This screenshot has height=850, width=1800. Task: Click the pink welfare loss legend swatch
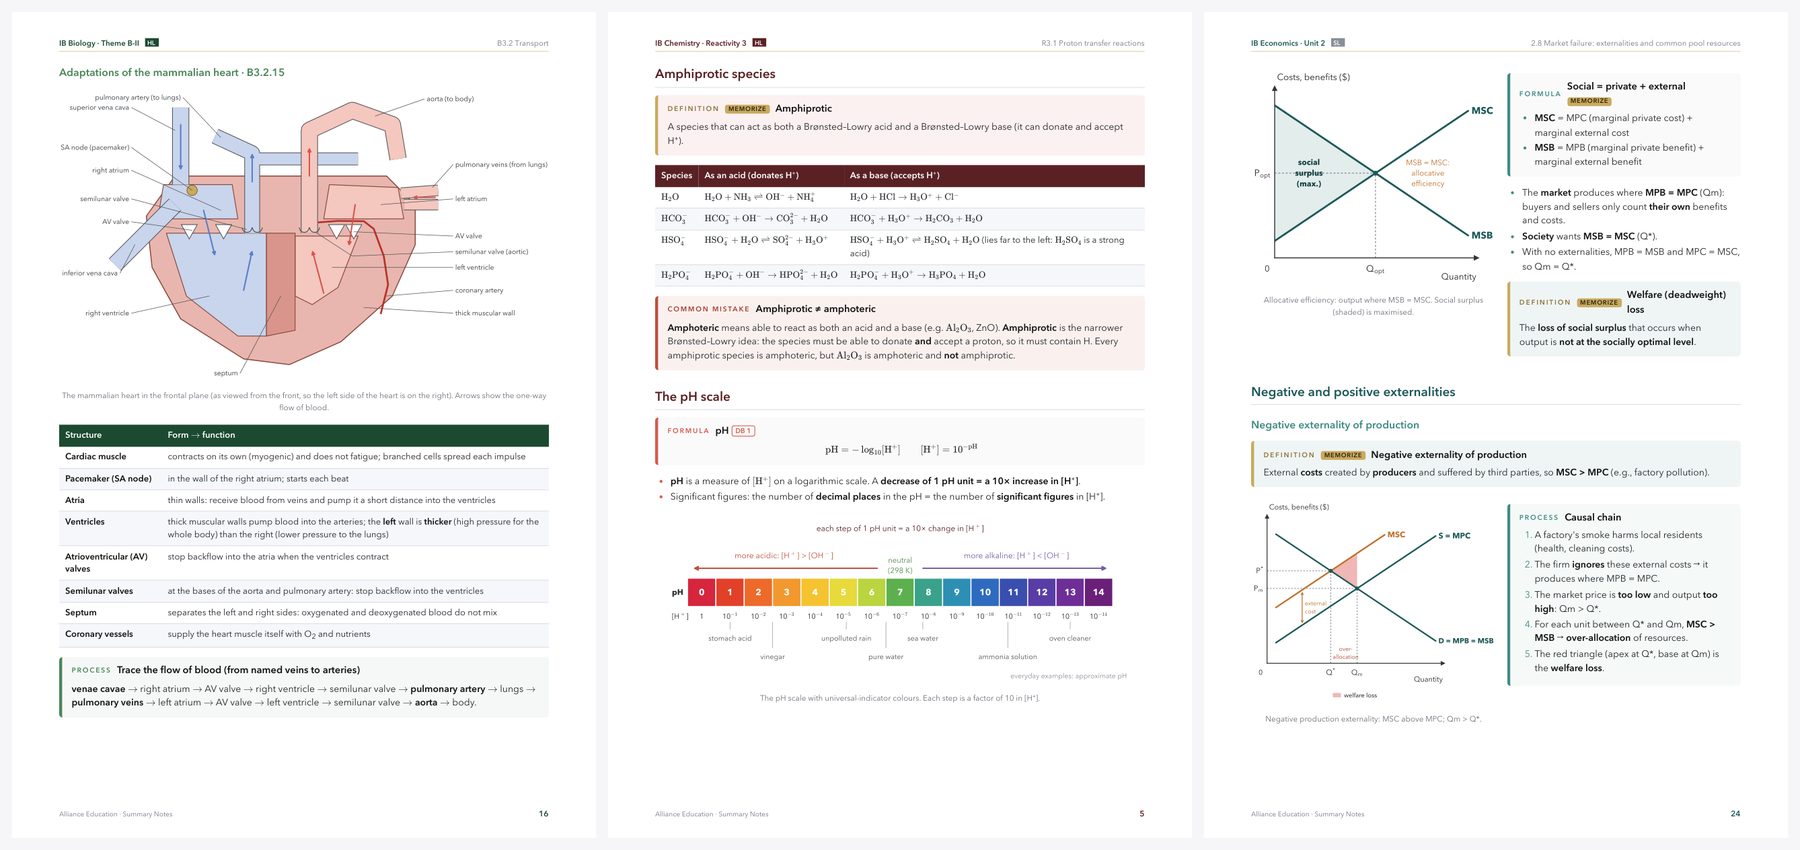(x=1336, y=695)
